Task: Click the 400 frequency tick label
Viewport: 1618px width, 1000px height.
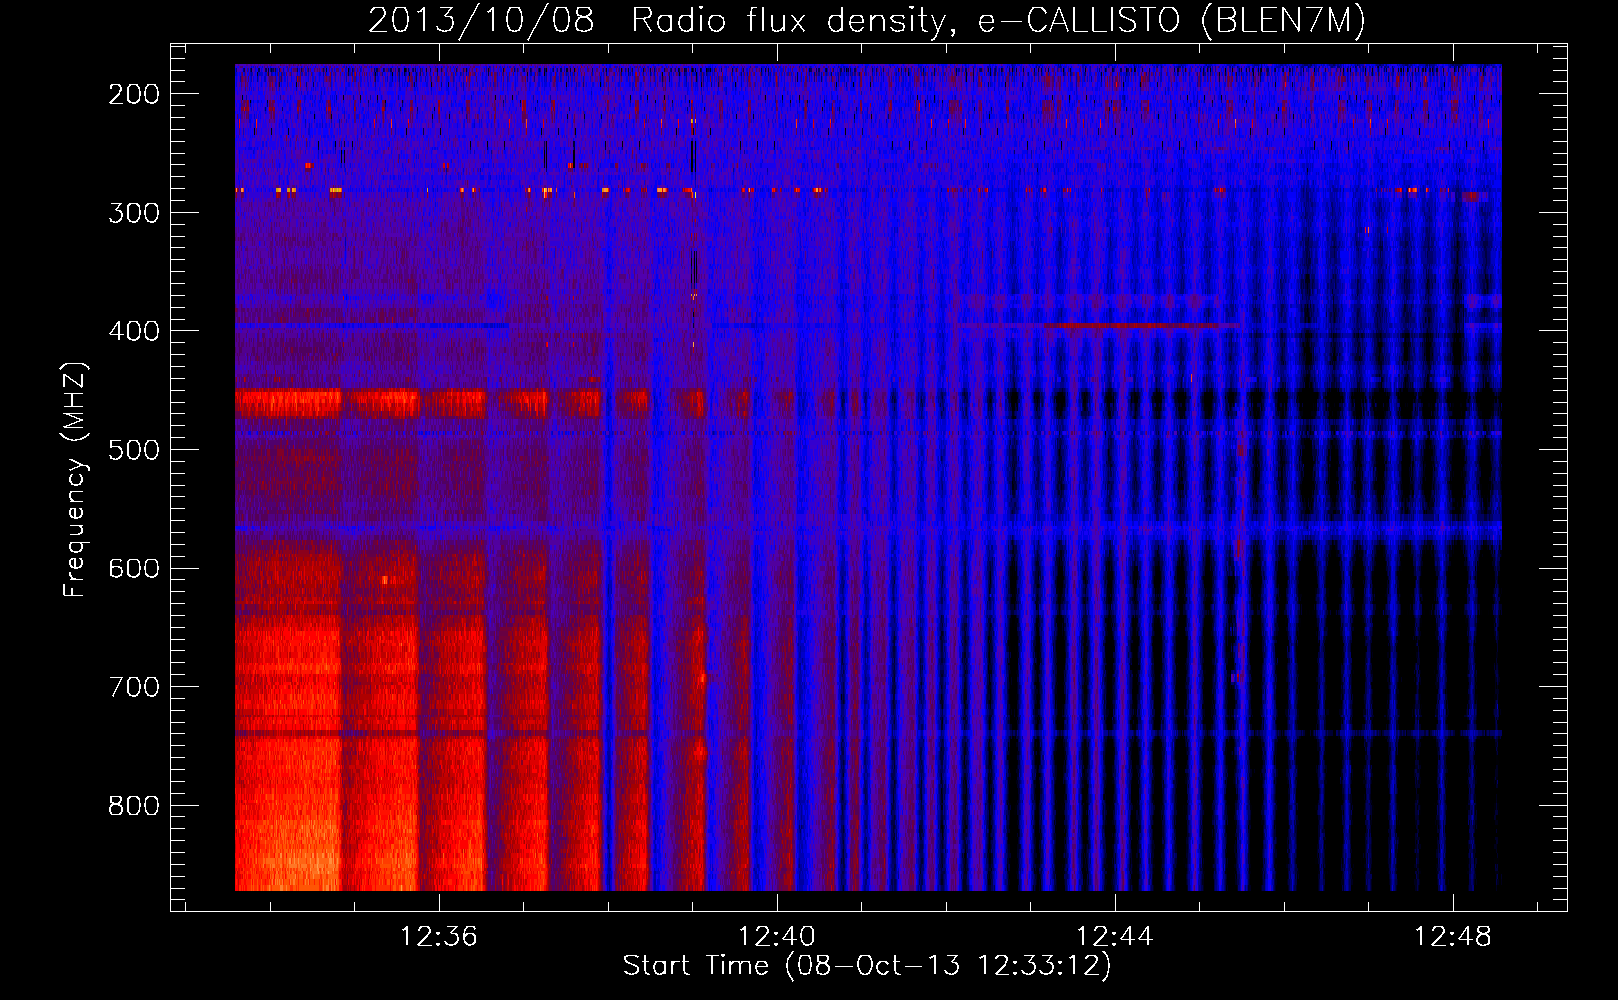Action: pos(134,331)
